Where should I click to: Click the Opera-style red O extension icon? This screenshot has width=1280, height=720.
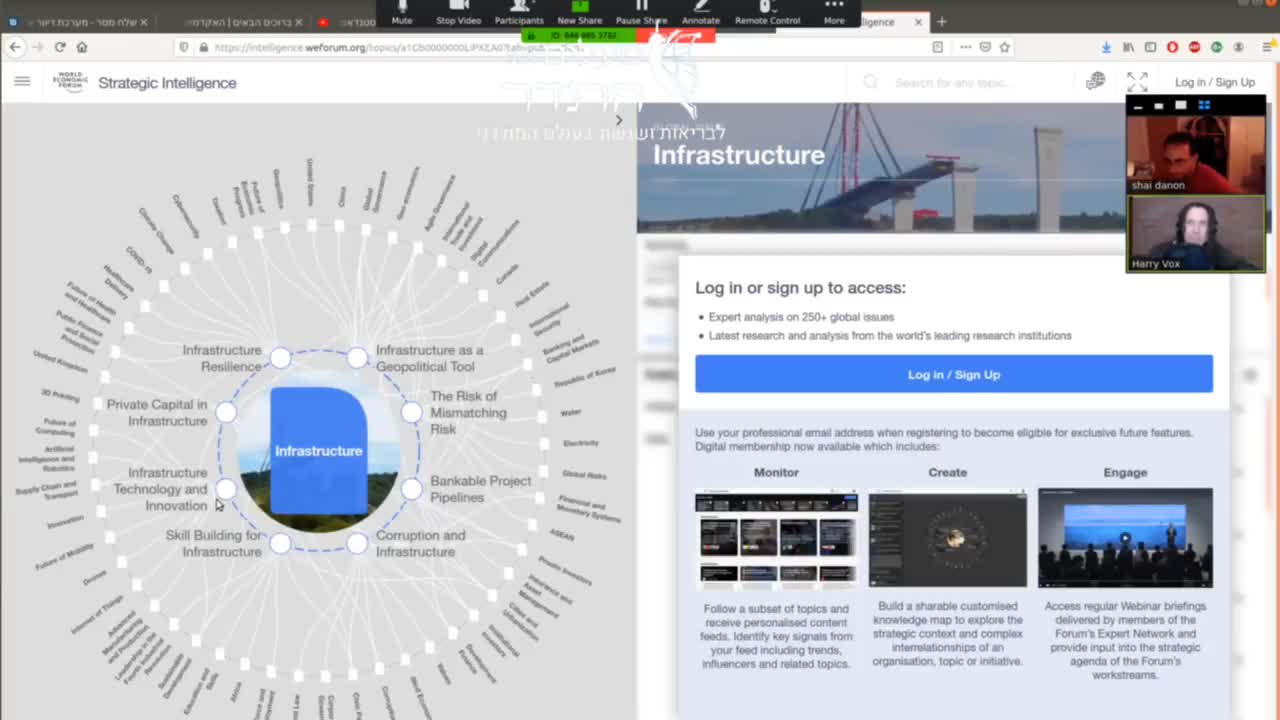1172,47
